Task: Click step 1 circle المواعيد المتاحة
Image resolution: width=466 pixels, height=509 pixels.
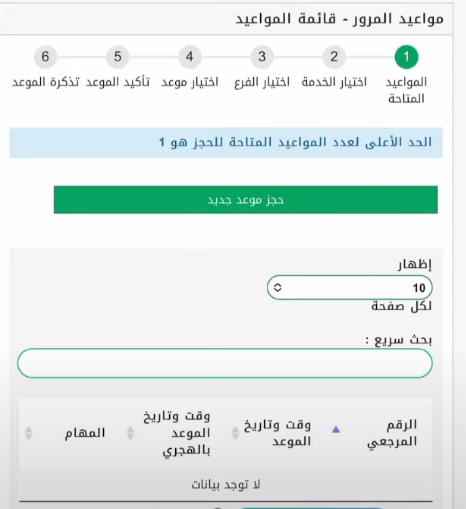Action: [x=406, y=57]
